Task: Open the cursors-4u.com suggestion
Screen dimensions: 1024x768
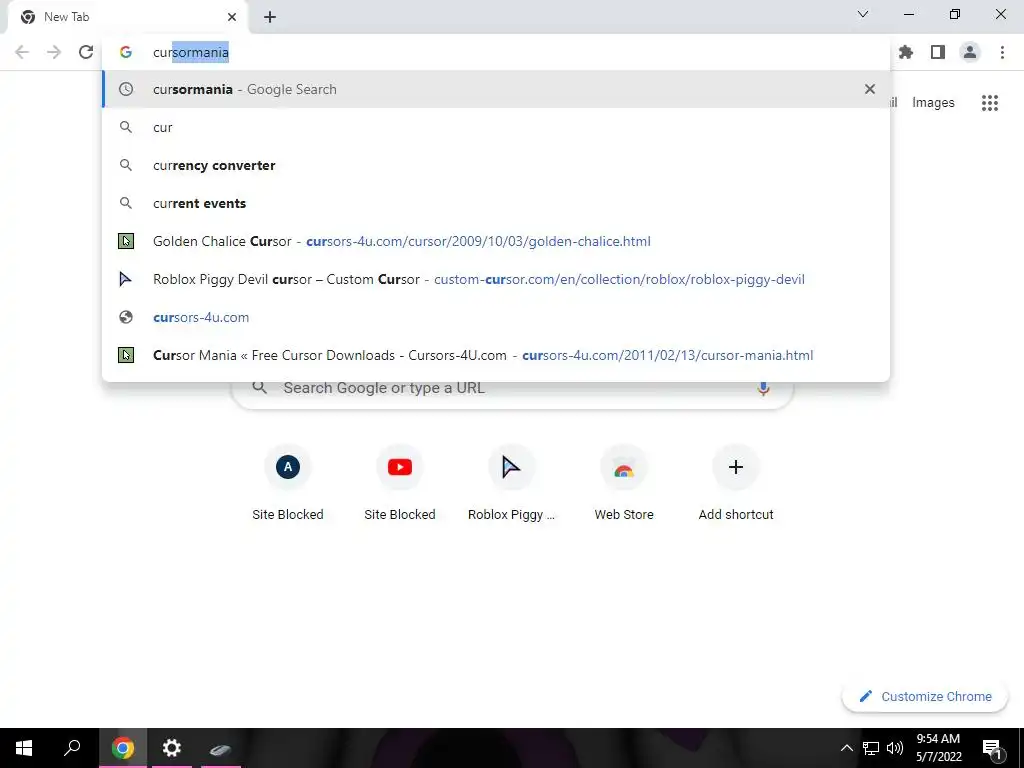Action: point(496,317)
